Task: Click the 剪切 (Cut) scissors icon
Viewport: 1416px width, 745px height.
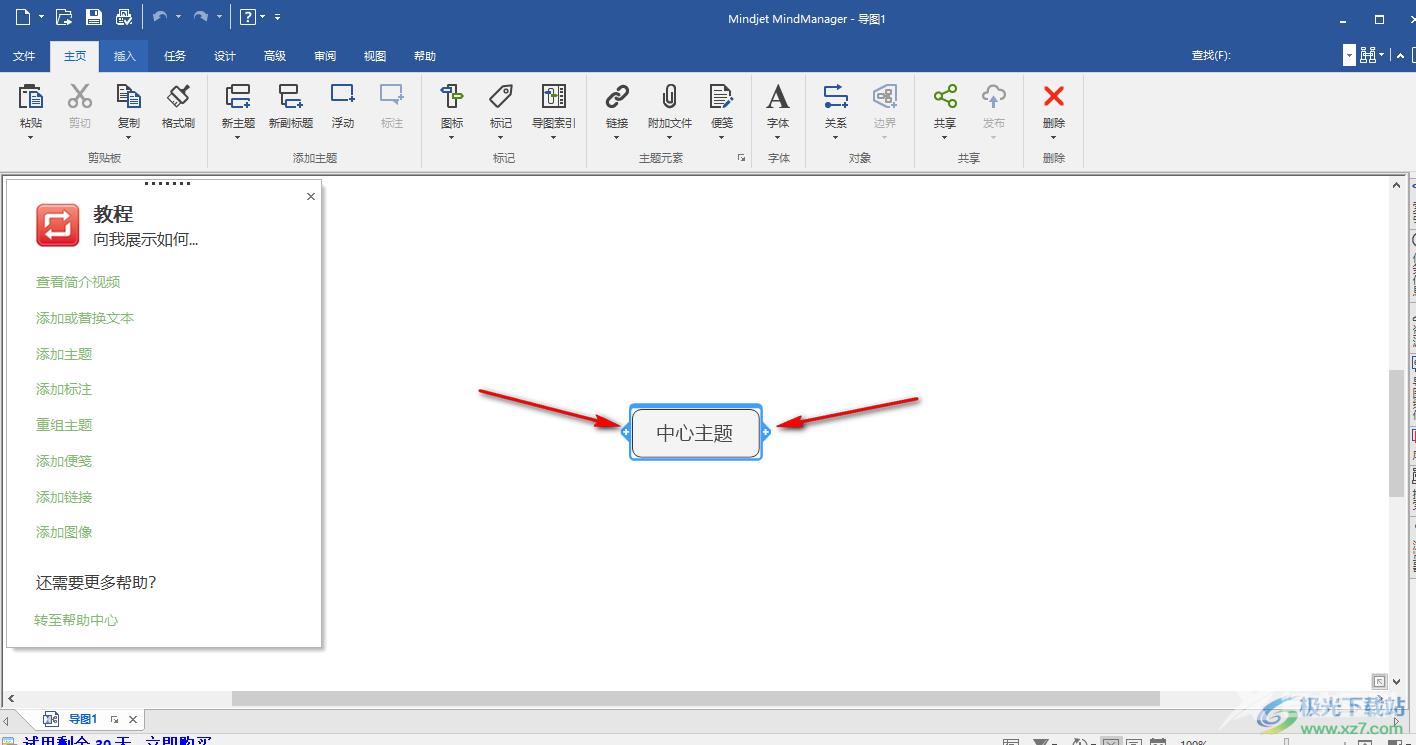Action: [80, 97]
